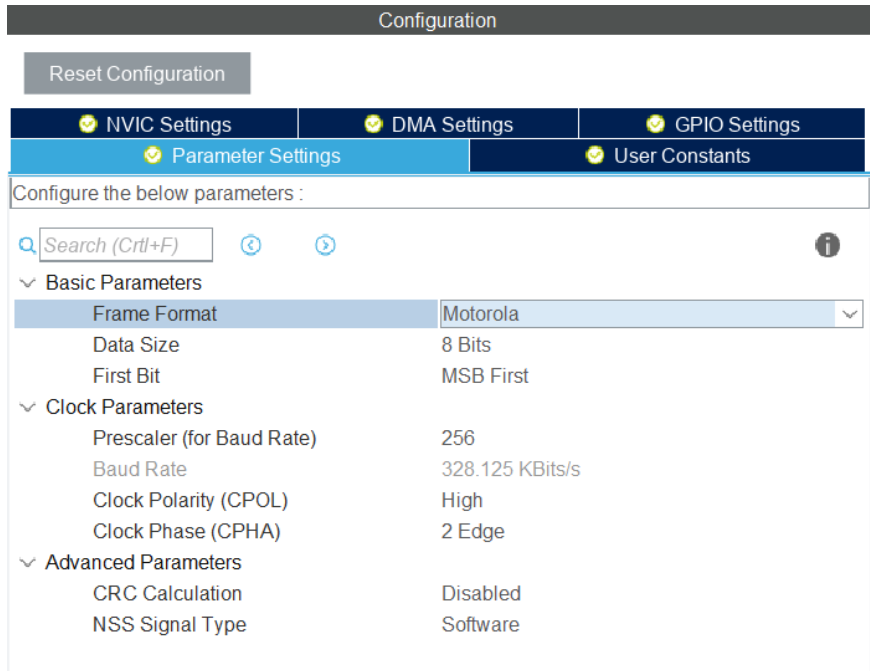The height and width of the screenshot is (671, 870).
Task: Select the Frame Format row label
Action: (x=155, y=314)
